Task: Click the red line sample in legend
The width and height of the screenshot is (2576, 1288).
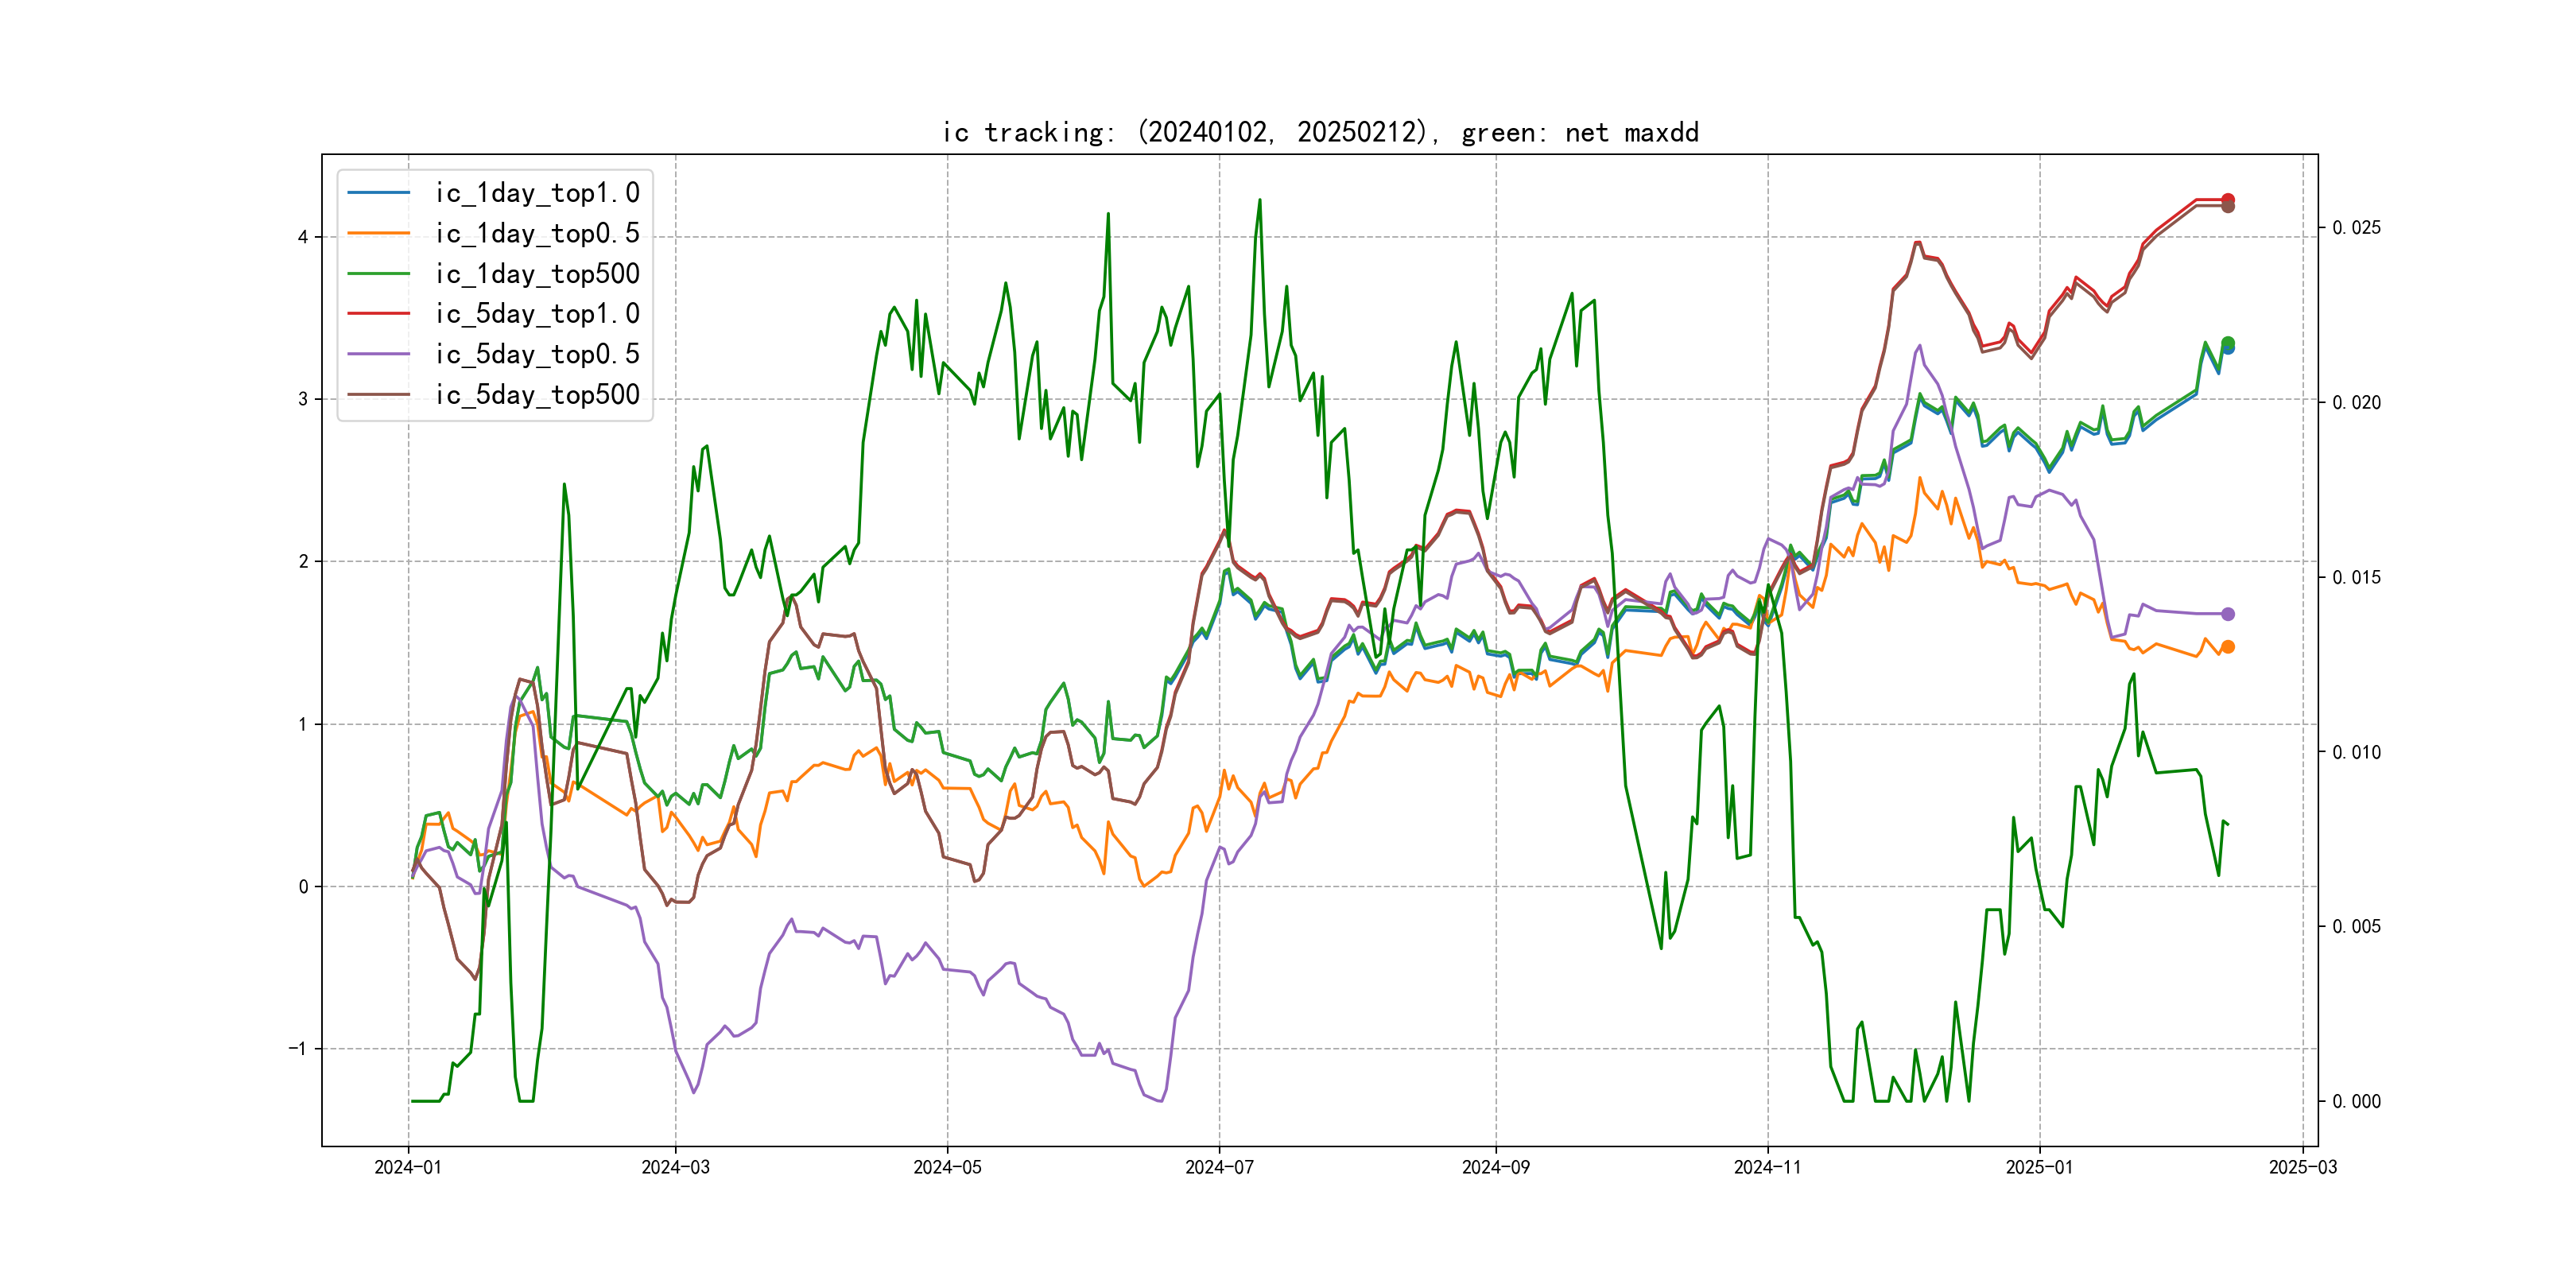Action: (x=378, y=313)
